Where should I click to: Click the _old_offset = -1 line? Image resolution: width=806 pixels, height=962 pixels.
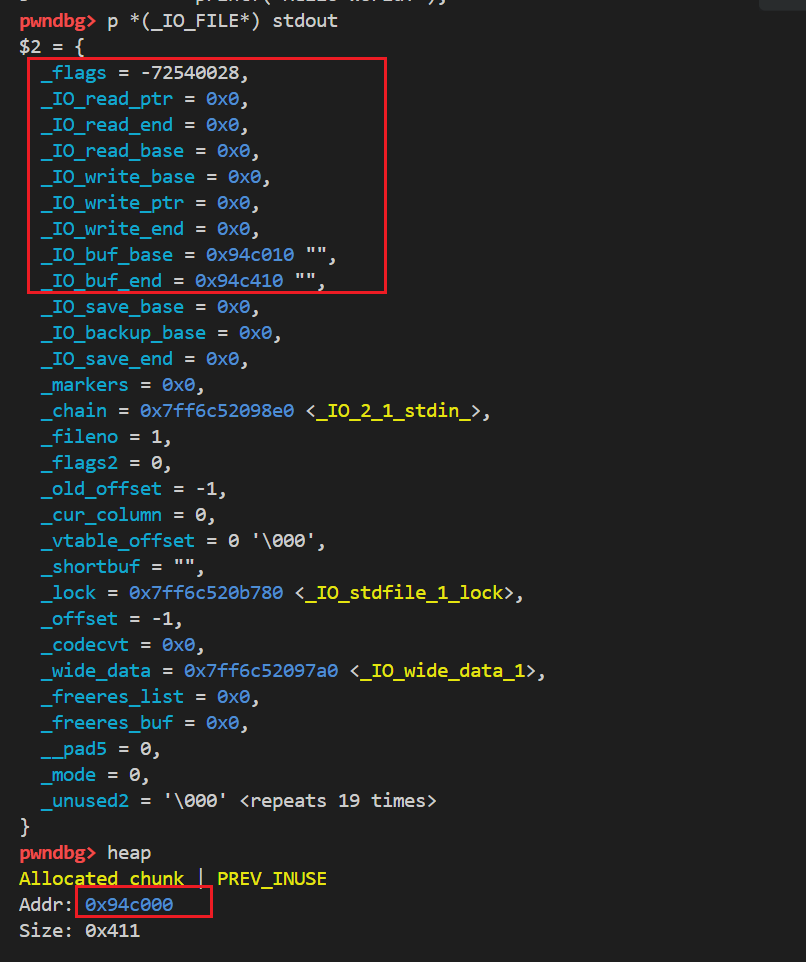[x=134, y=489]
